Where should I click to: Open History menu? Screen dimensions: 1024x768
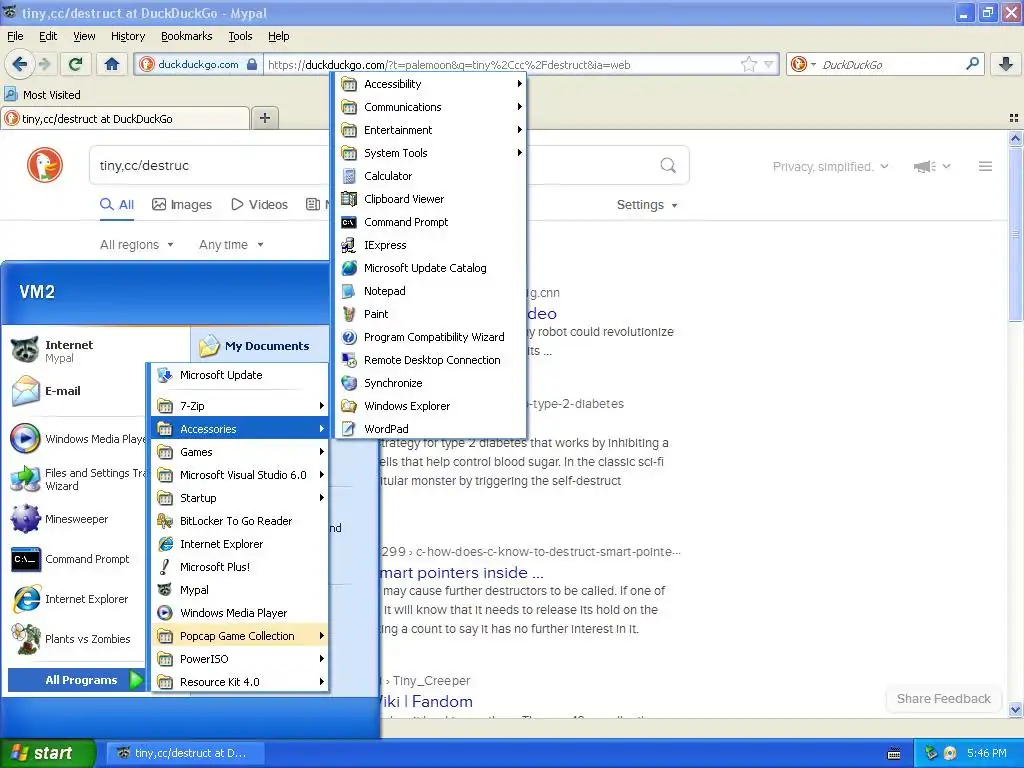tap(127, 36)
